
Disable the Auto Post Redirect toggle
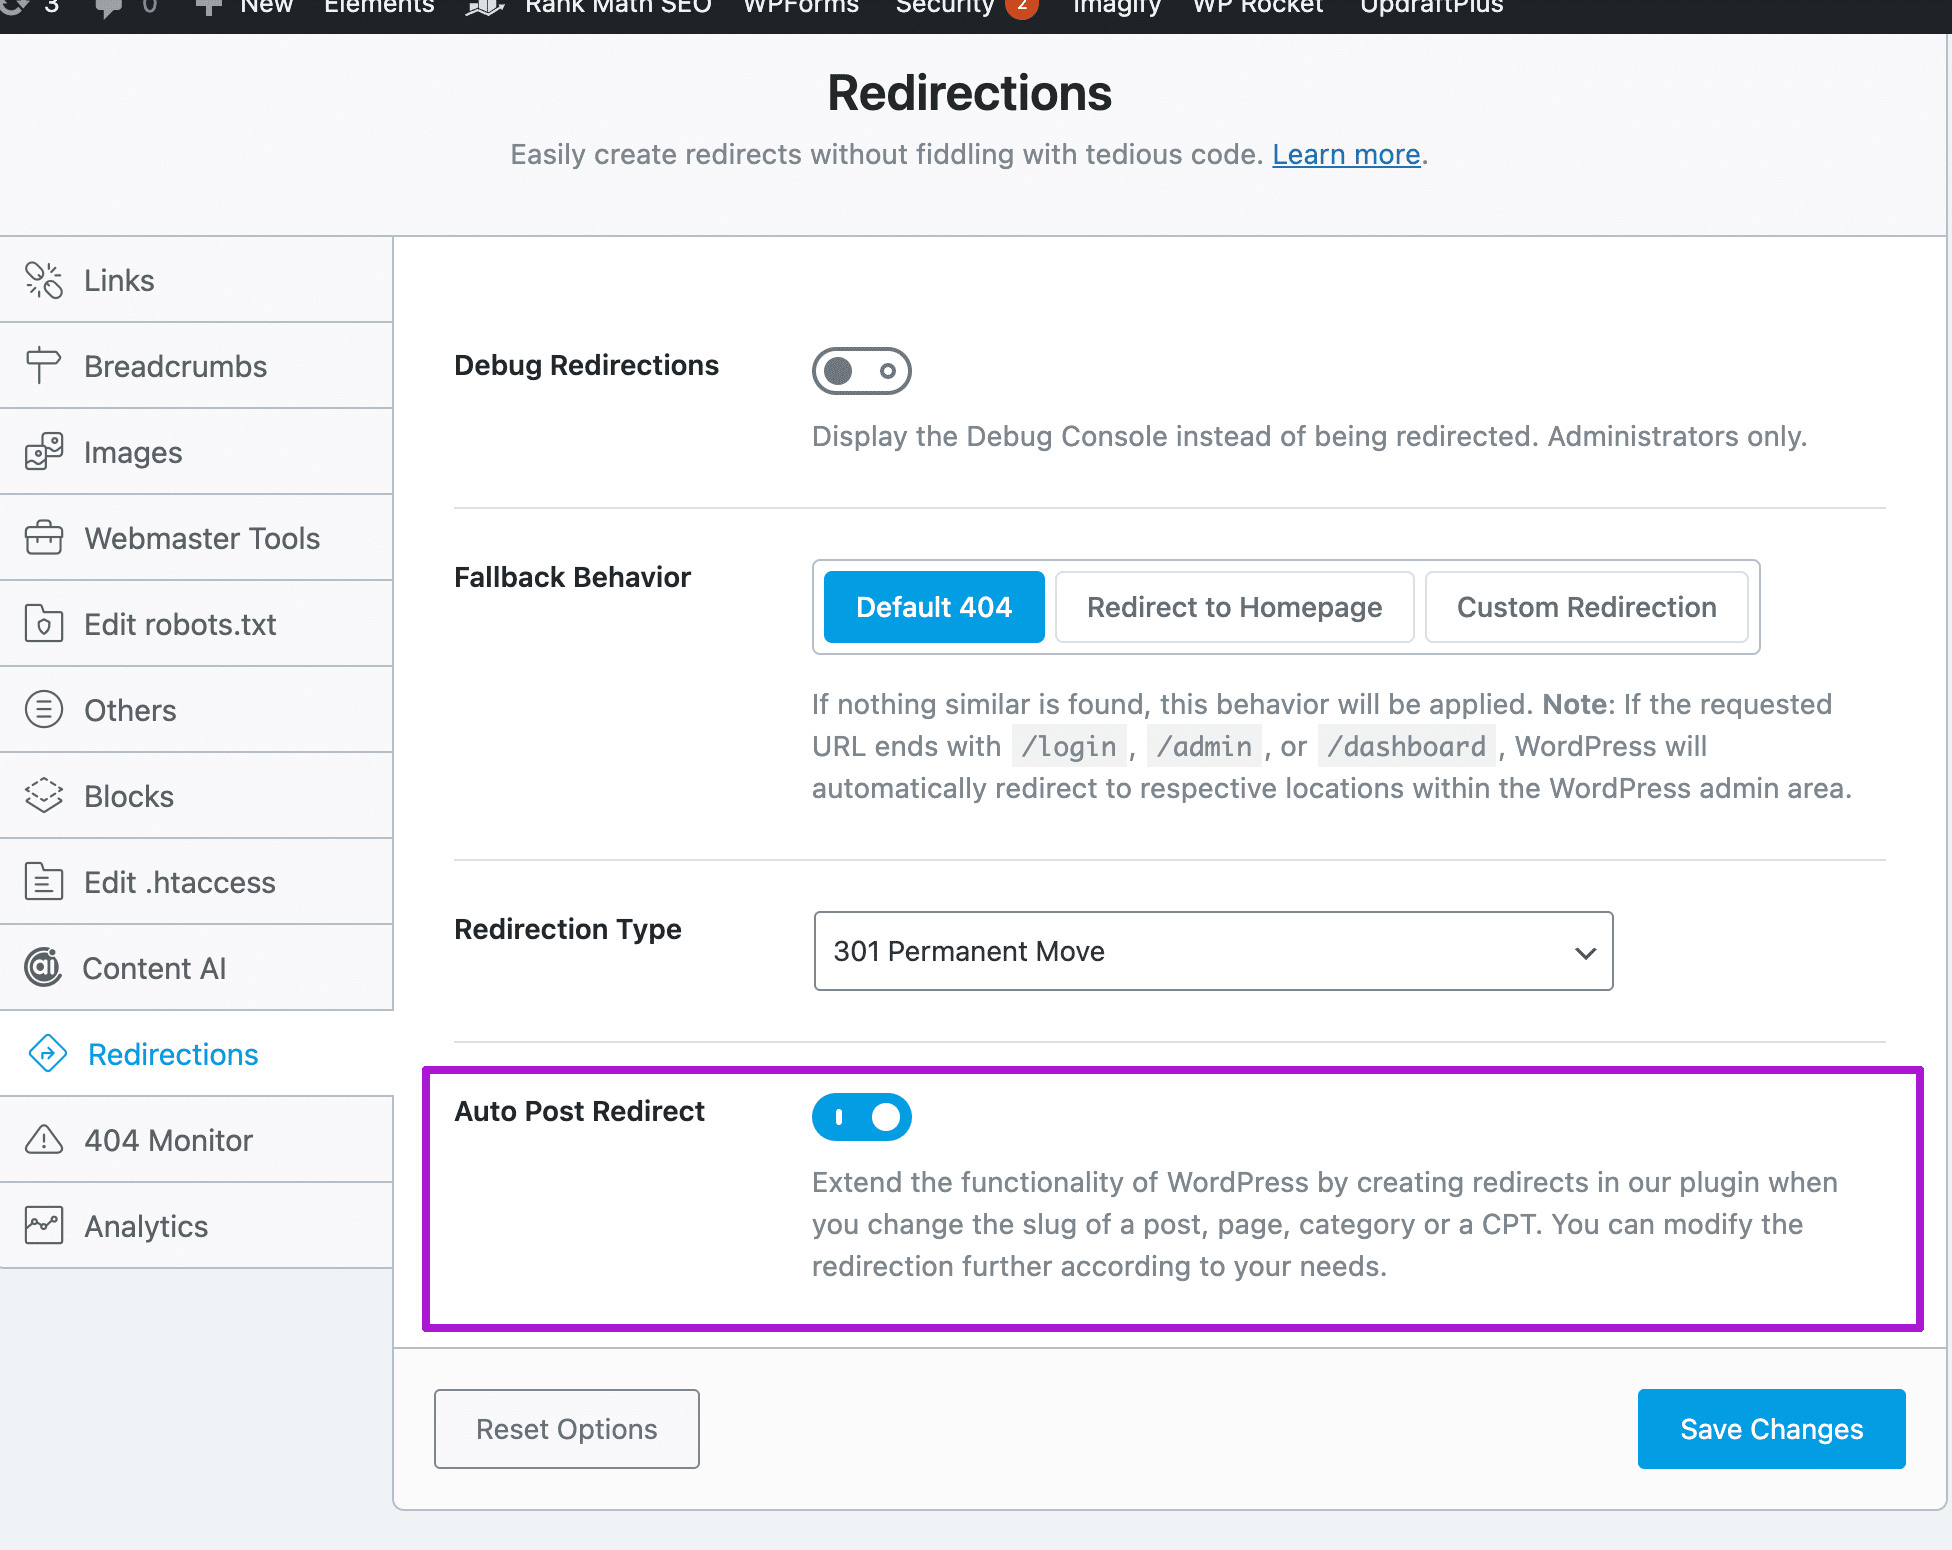coord(861,1117)
